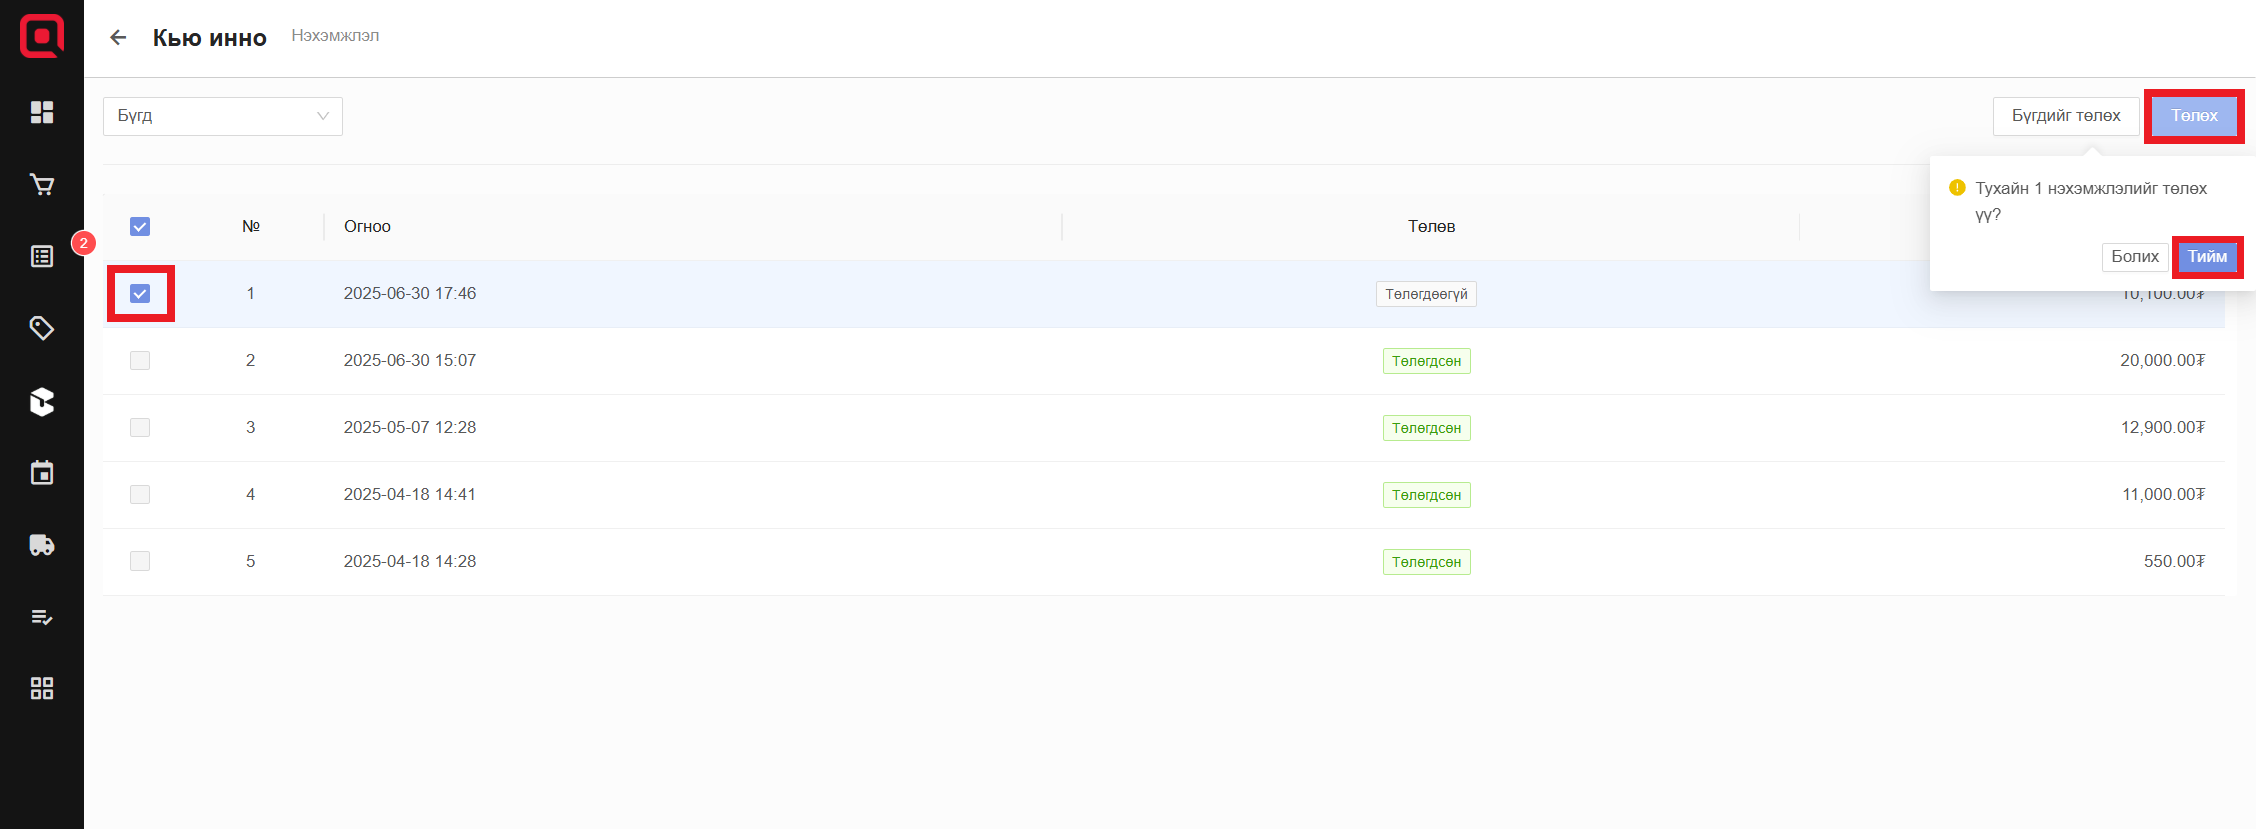Uncheck the checkbox for row 1
The width and height of the screenshot is (2256, 829).
[140, 294]
